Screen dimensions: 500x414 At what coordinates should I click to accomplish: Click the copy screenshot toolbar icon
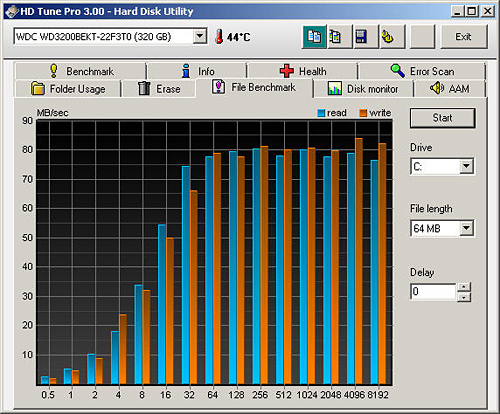point(340,37)
